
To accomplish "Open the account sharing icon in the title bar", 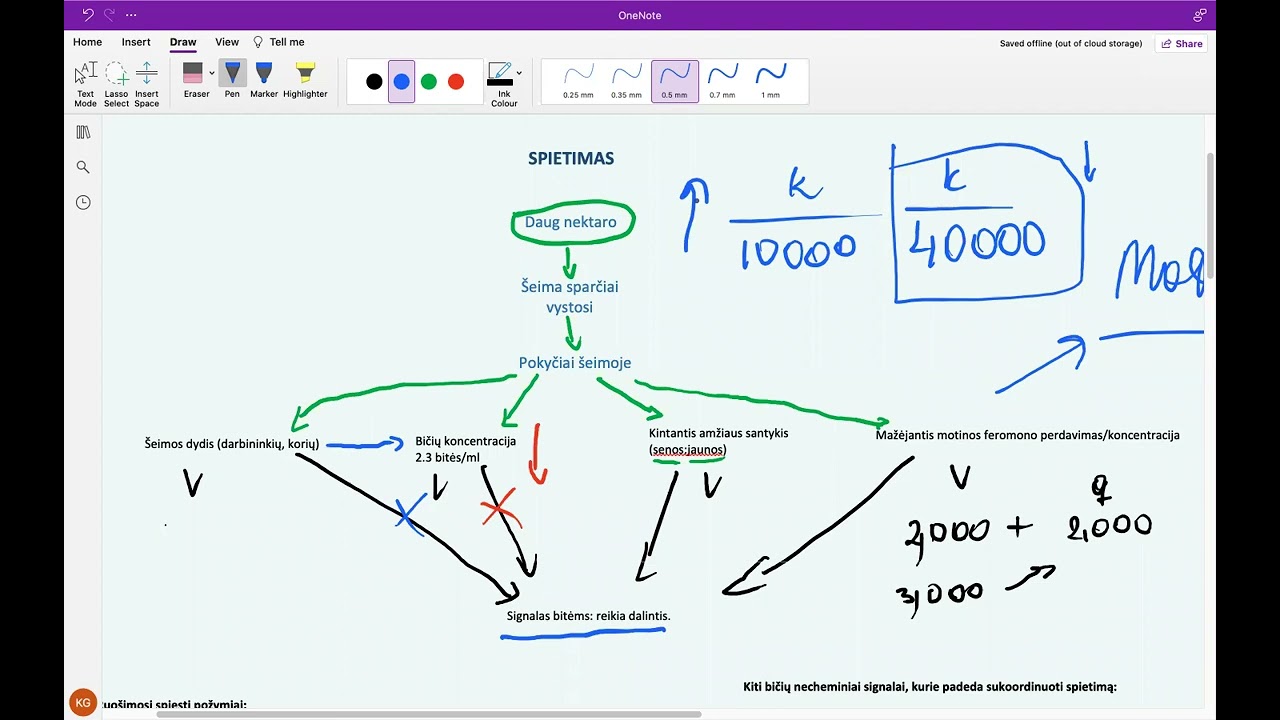I will [1199, 15].
